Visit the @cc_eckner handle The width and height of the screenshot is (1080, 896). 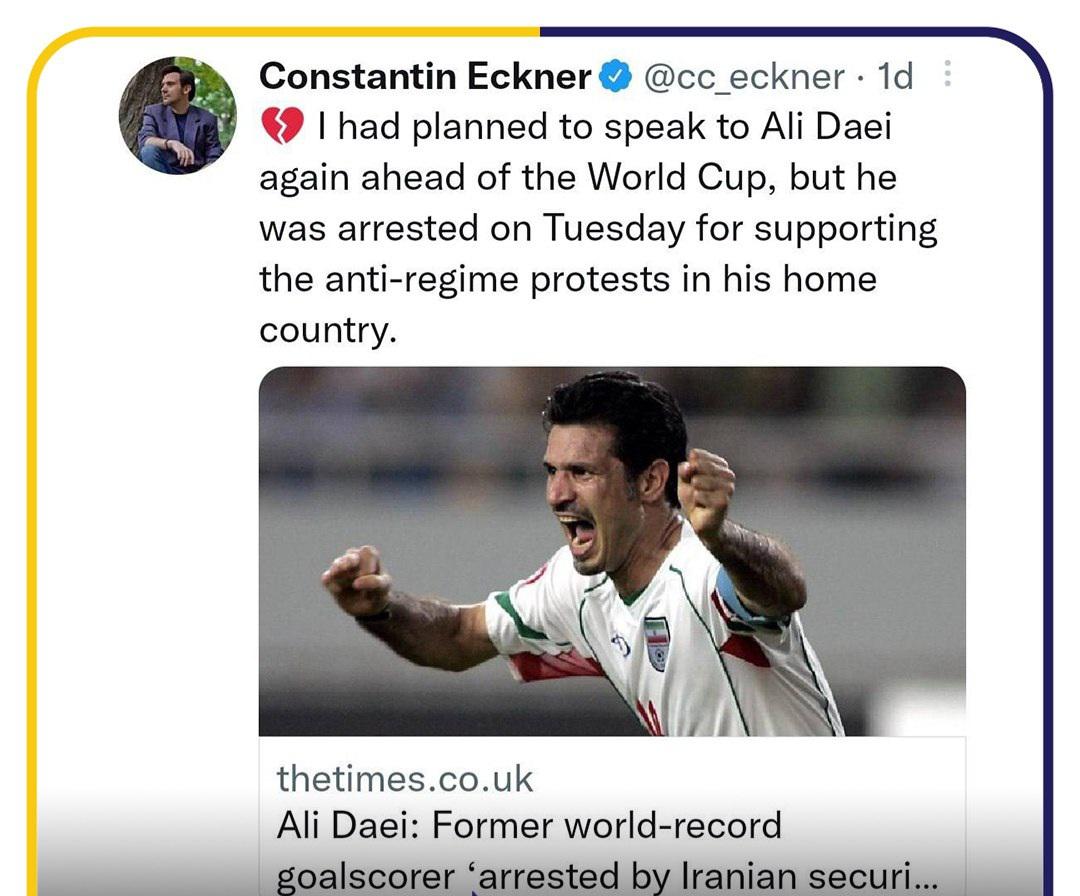744,76
